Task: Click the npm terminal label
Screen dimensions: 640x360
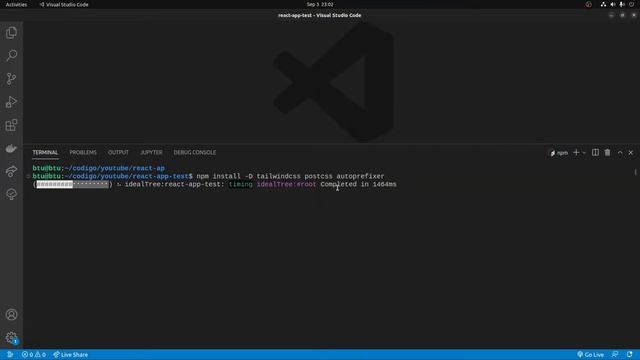Action: 559,153
